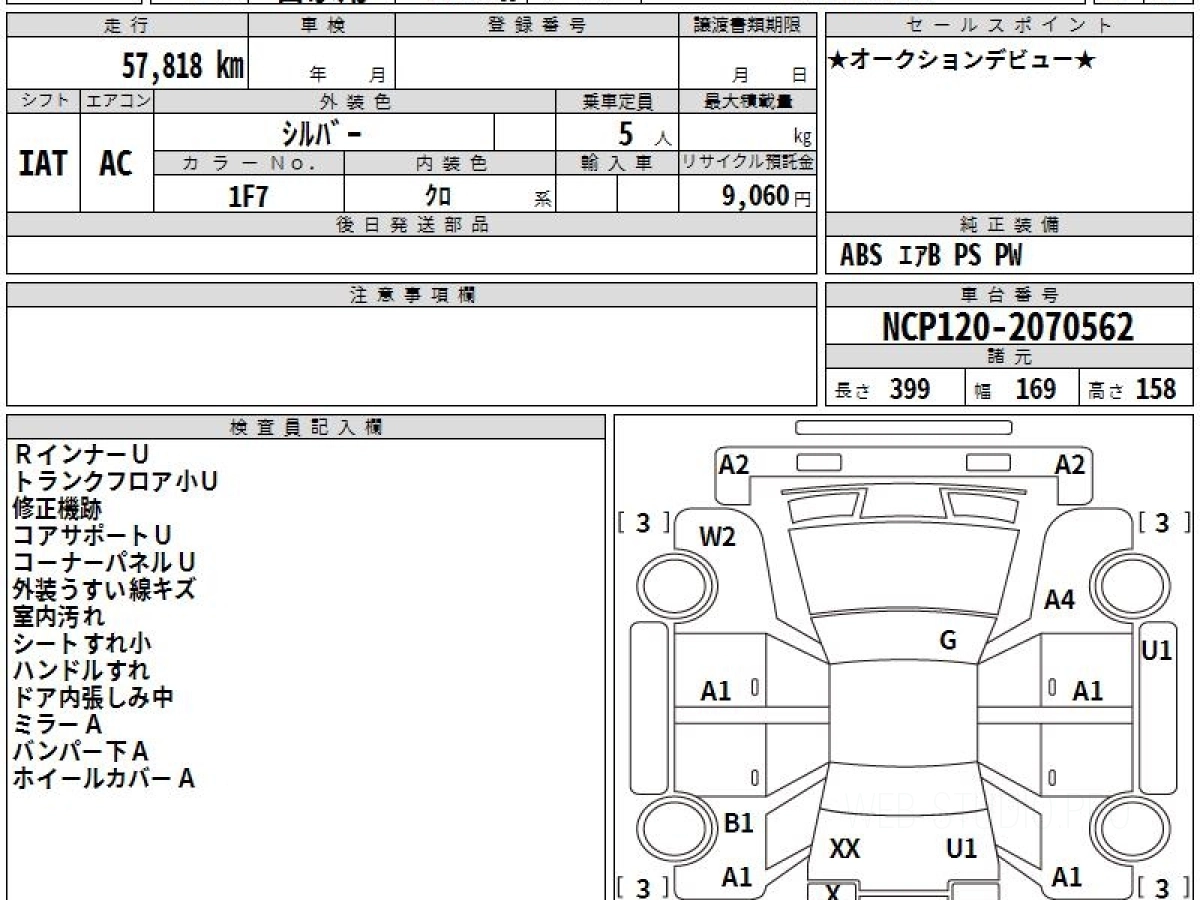Click the mileage value 57,818 km
Viewport: 1200px width, 900px height.
coord(182,66)
